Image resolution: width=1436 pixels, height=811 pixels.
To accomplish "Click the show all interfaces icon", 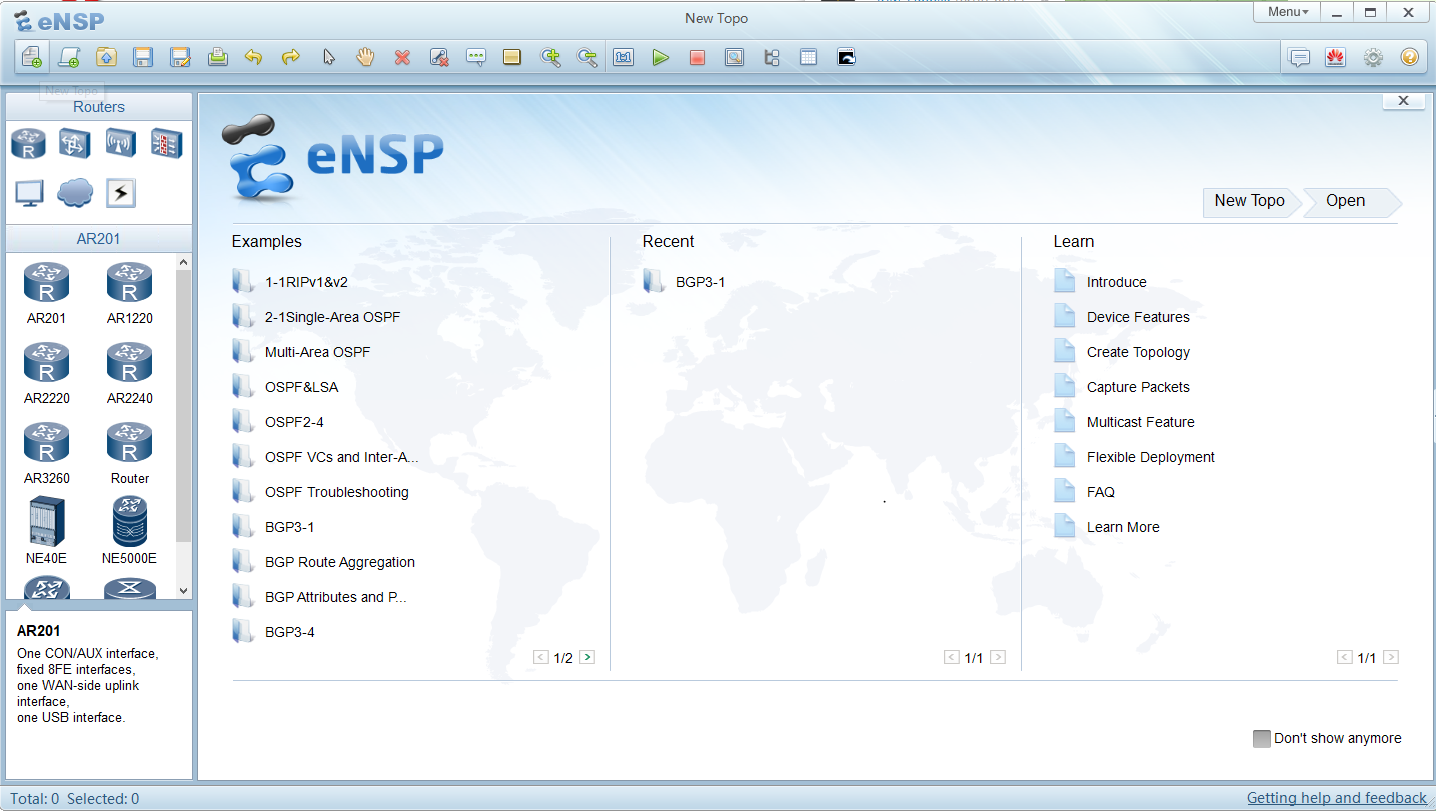I will (x=771, y=58).
